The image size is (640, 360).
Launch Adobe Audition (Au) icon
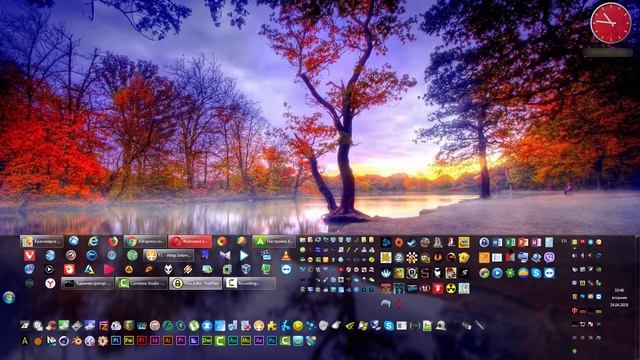pos(233,341)
